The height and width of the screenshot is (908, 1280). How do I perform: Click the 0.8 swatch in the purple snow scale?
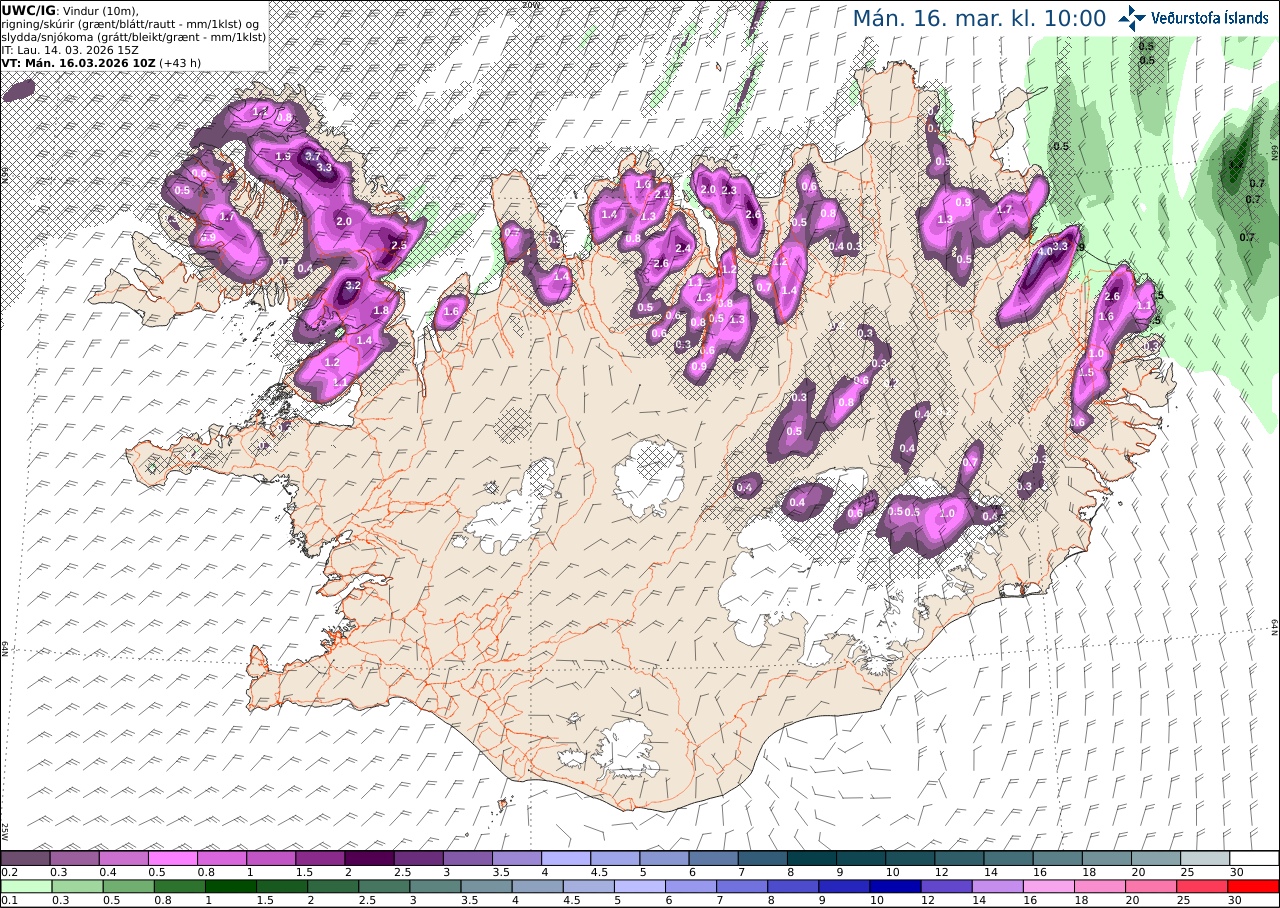click(x=222, y=858)
